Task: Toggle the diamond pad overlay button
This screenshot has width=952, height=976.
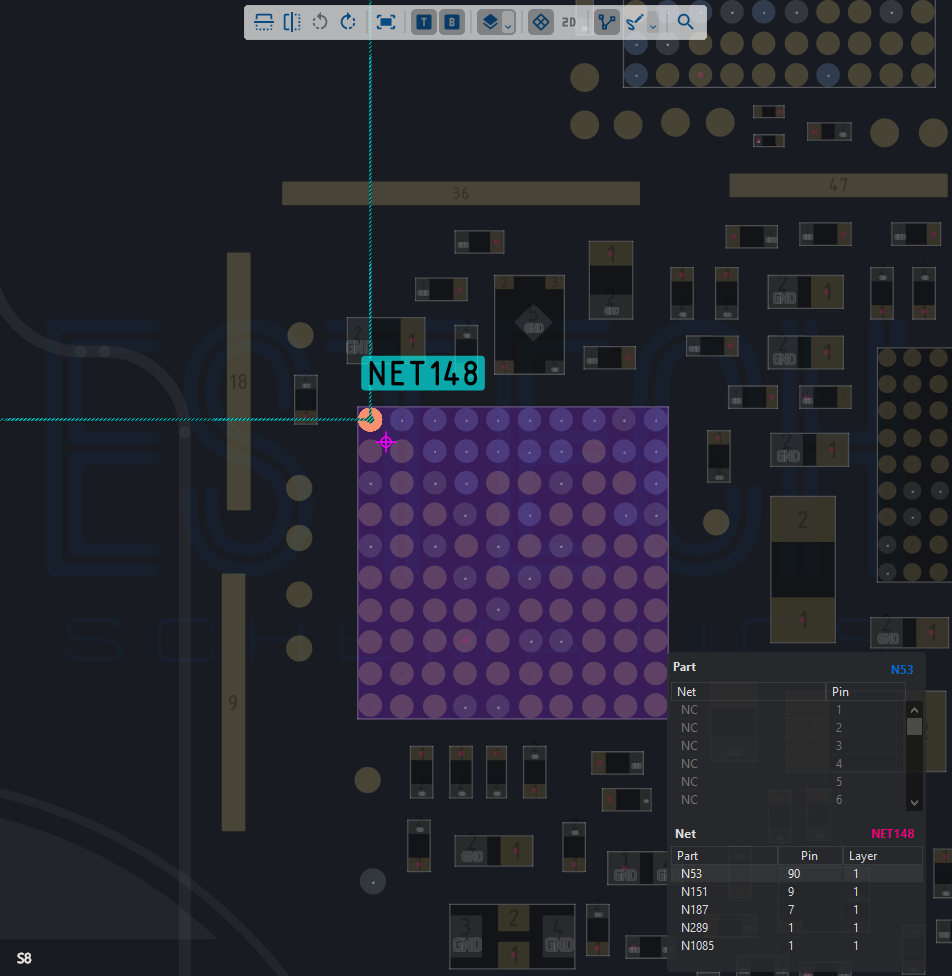Action: coord(541,22)
